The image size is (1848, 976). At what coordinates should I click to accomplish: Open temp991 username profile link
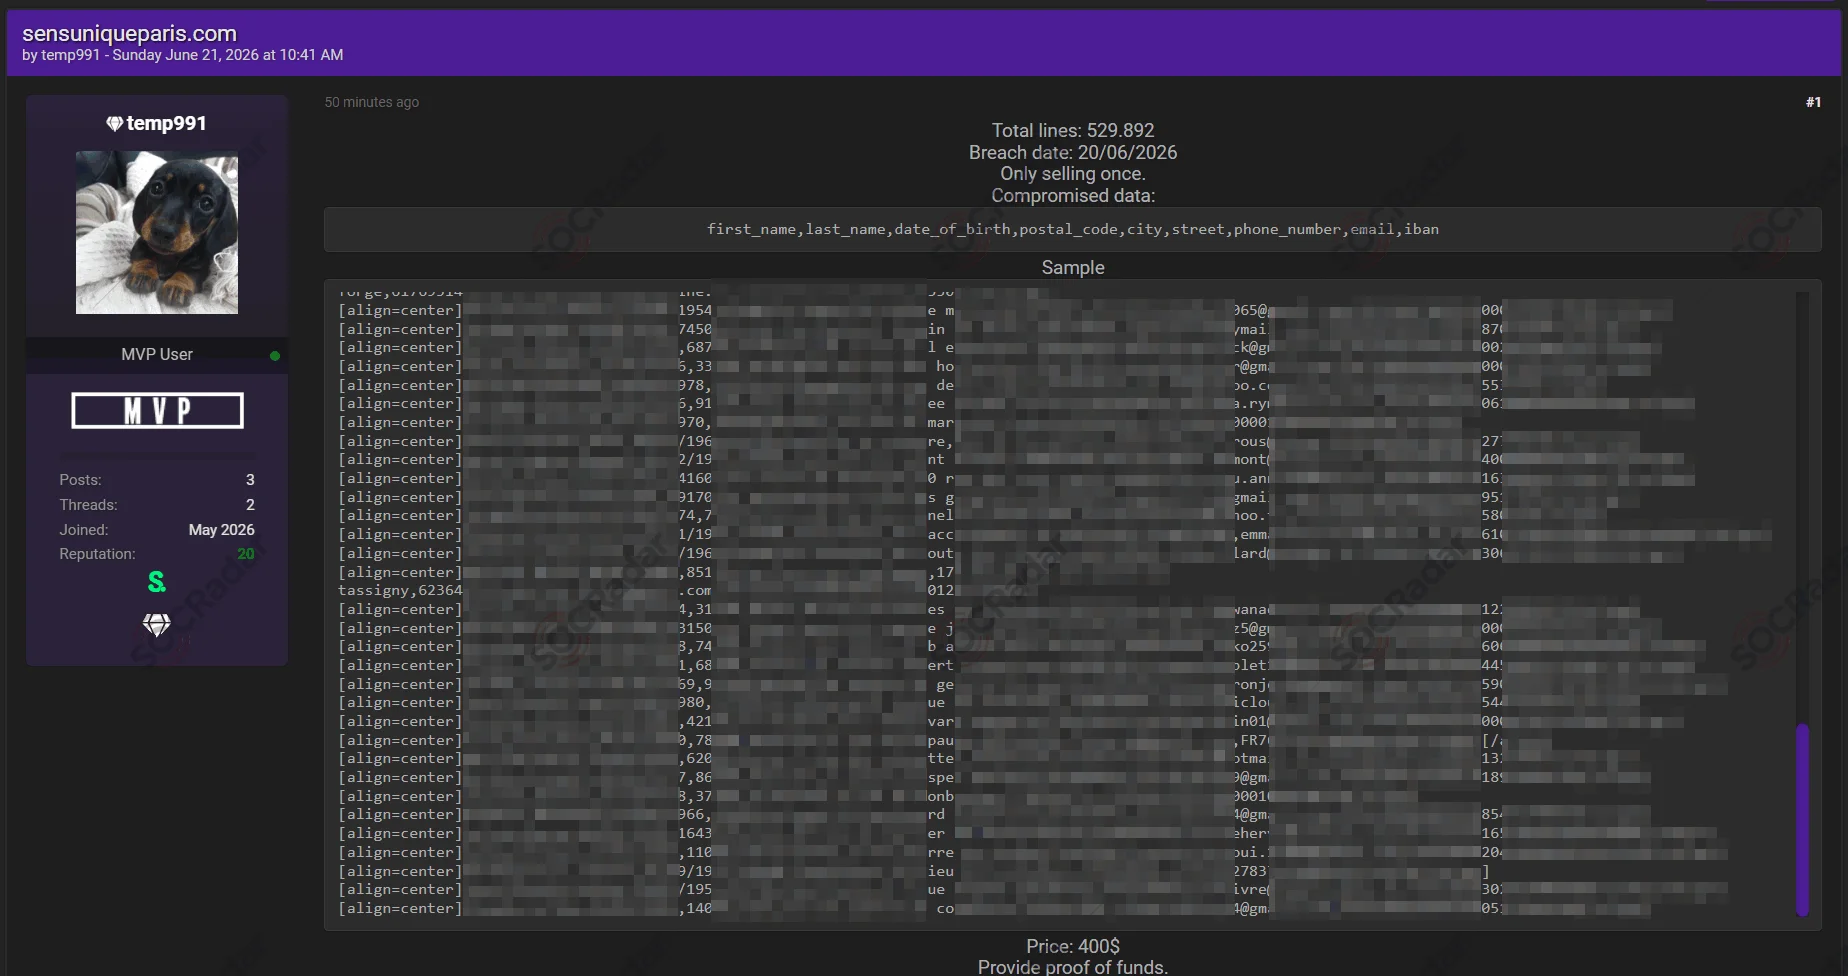click(166, 123)
